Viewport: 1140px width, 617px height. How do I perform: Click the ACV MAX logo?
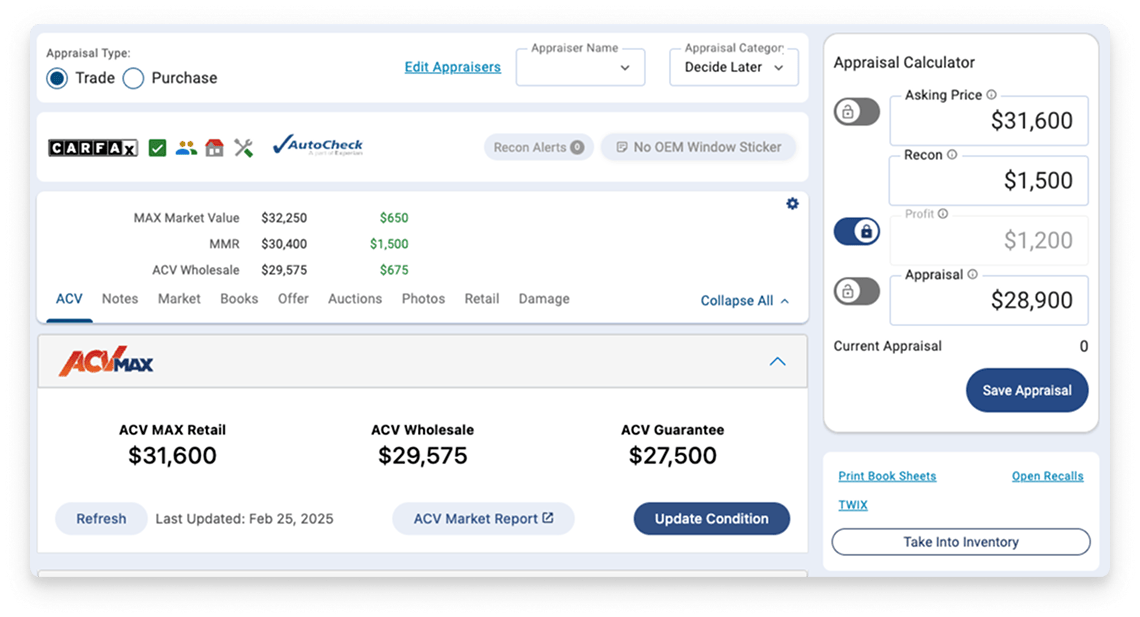[x=106, y=361]
